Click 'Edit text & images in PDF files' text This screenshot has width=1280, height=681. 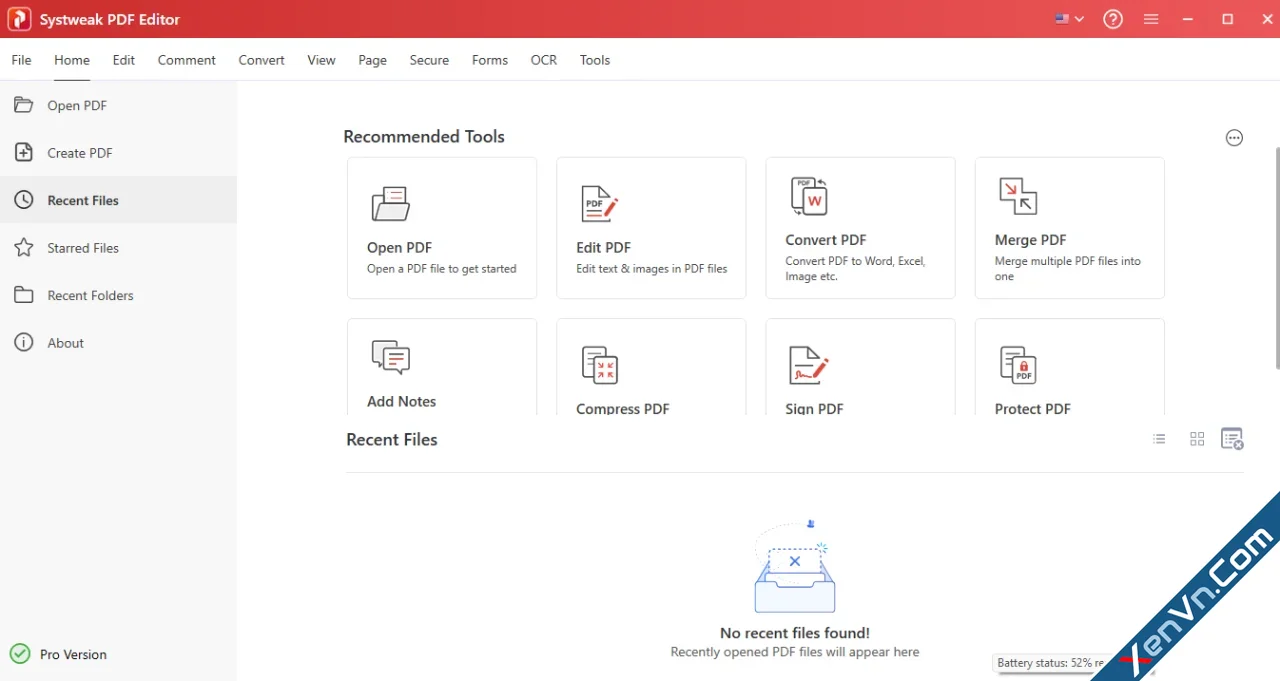(x=652, y=269)
